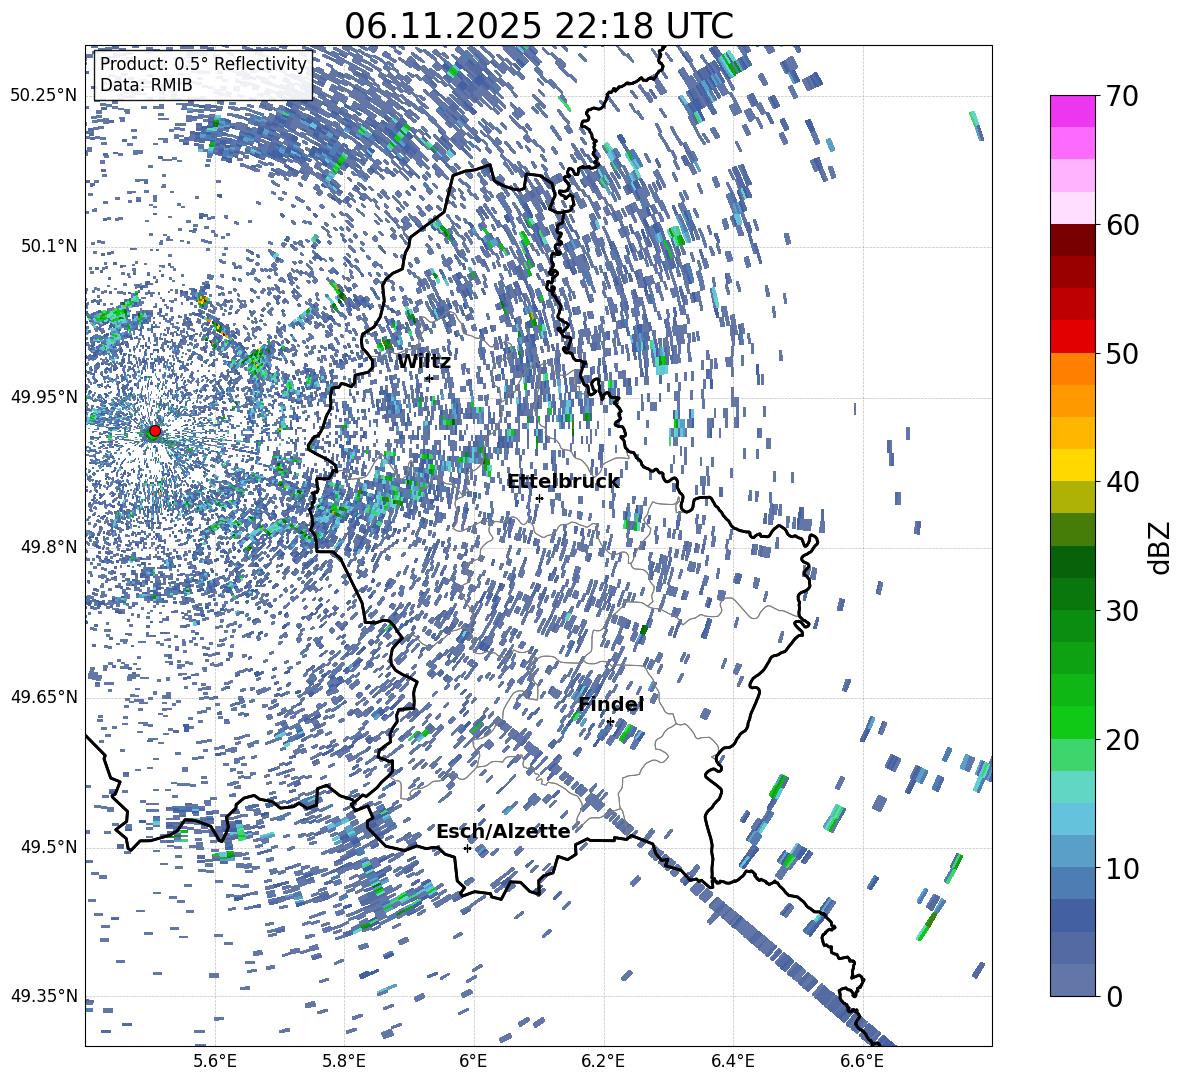Click the dark maroon colorbar segment below 60
Screen dimensions: 1184x1081
(x=1072, y=240)
